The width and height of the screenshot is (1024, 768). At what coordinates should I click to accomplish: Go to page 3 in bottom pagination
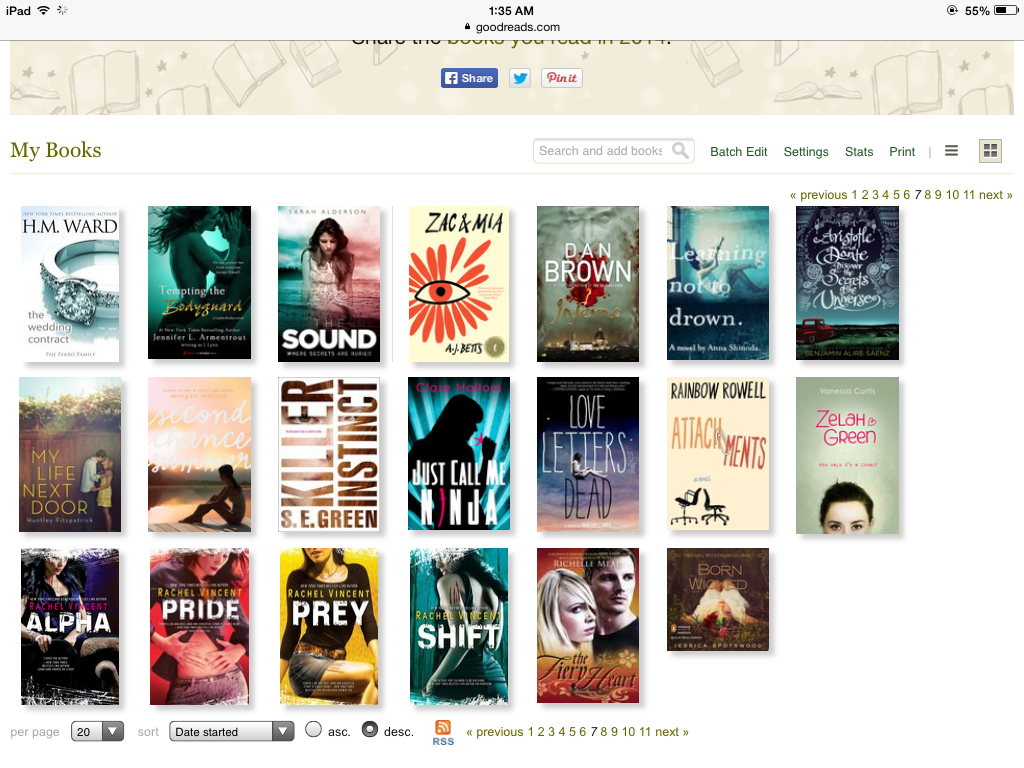(551, 731)
